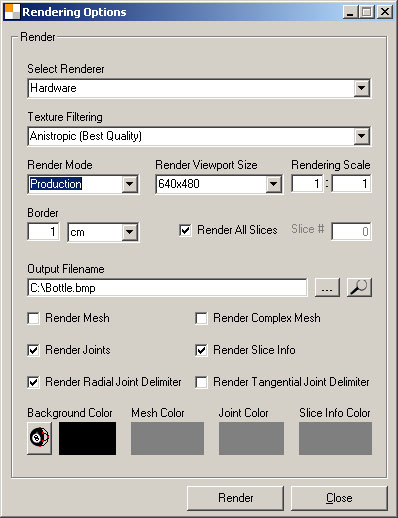Click the disabled Slice # input field

point(351,232)
